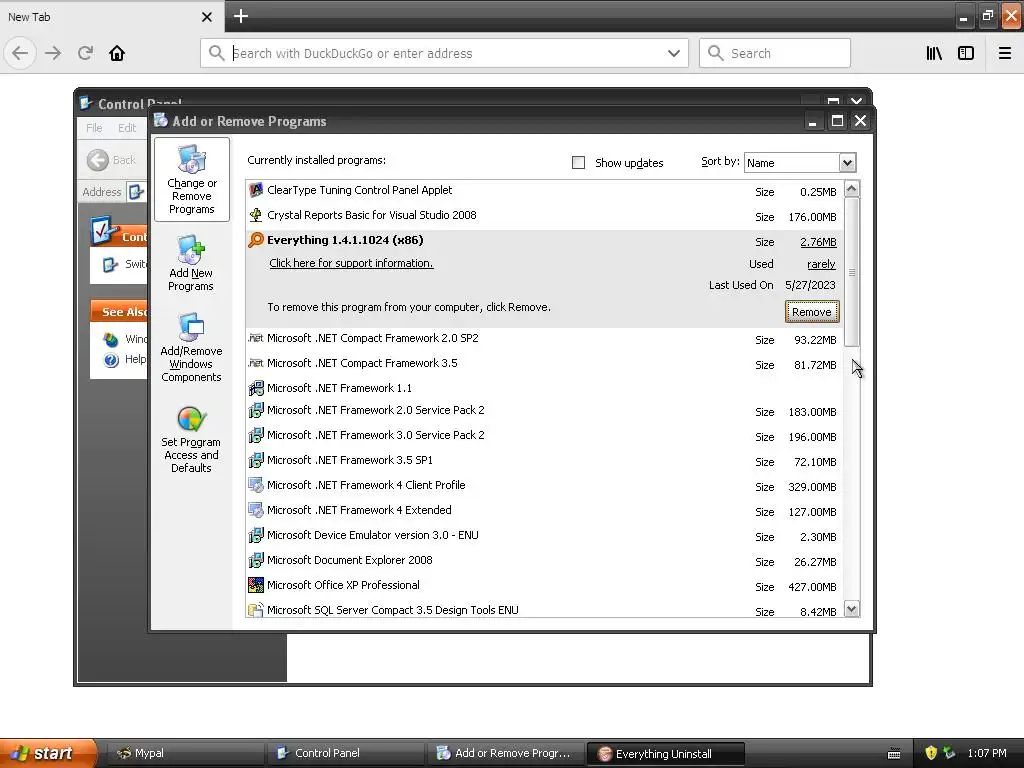Focus the browser Search box
Image resolution: width=1024 pixels, height=768 pixels.
pyautogui.click(x=775, y=53)
